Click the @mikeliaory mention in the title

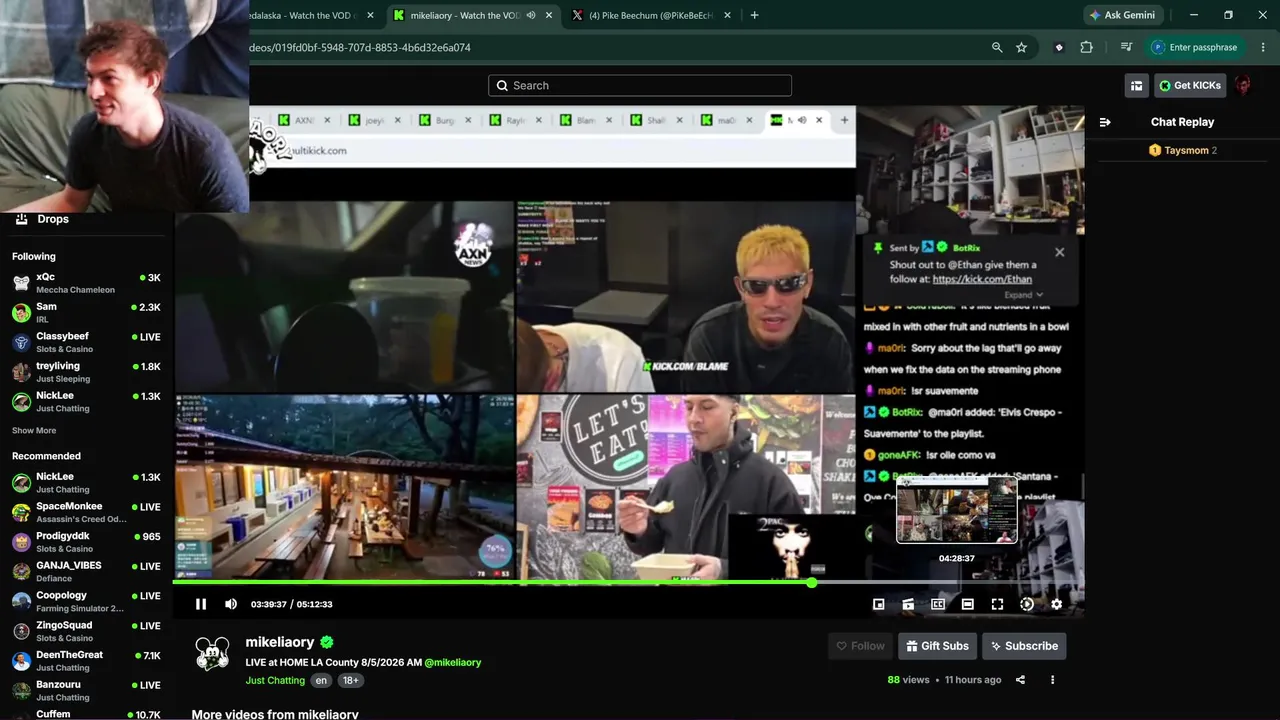coord(453,662)
